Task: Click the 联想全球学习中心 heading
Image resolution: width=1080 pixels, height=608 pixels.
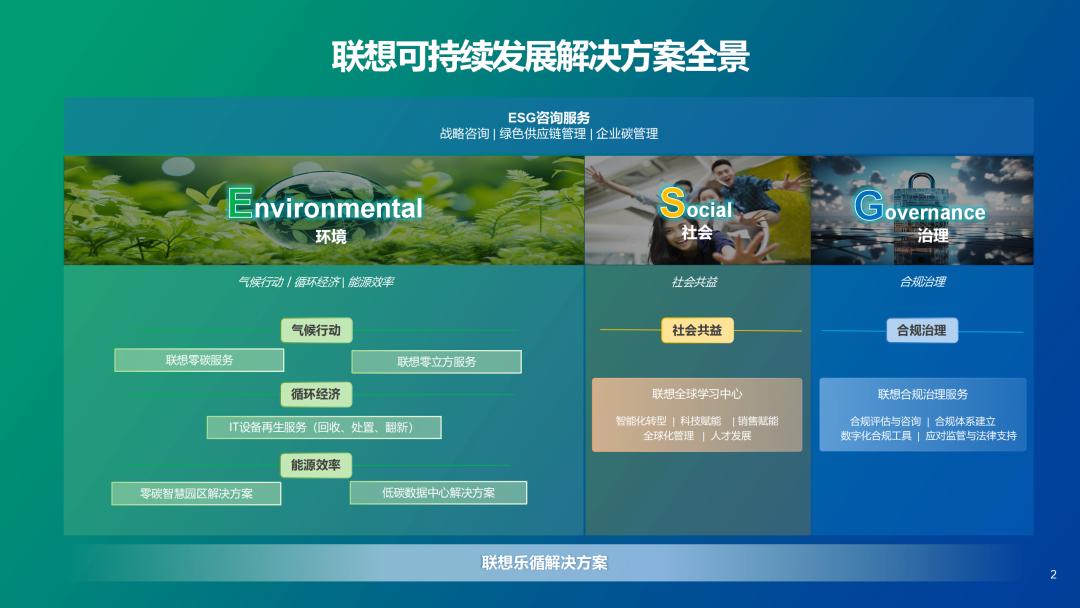Action: pos(697,394)
